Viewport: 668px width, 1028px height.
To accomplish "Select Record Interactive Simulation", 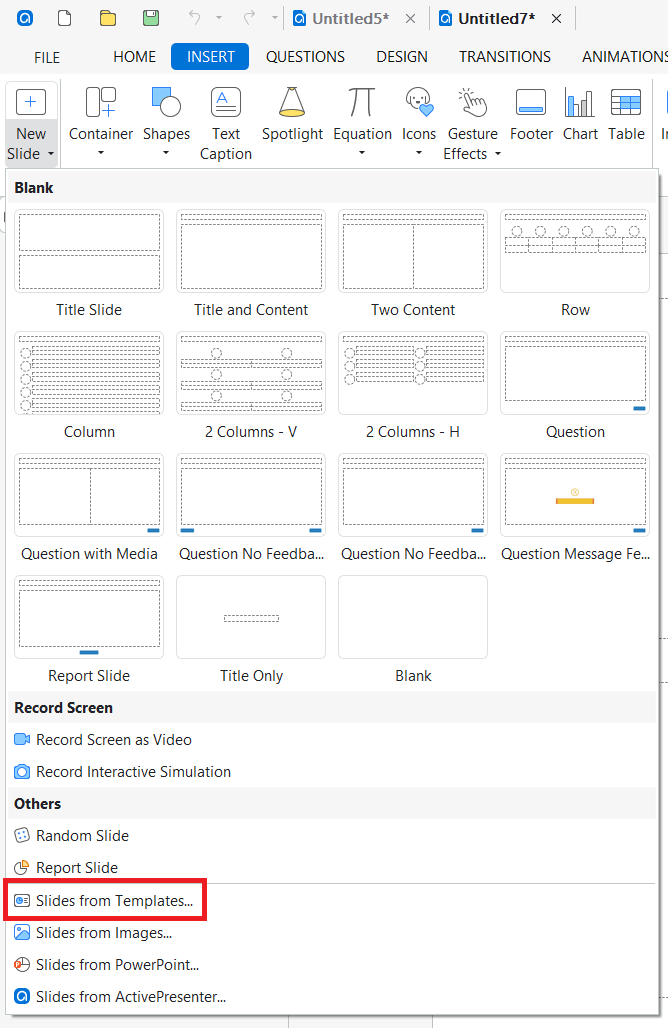I will [331, 772].
